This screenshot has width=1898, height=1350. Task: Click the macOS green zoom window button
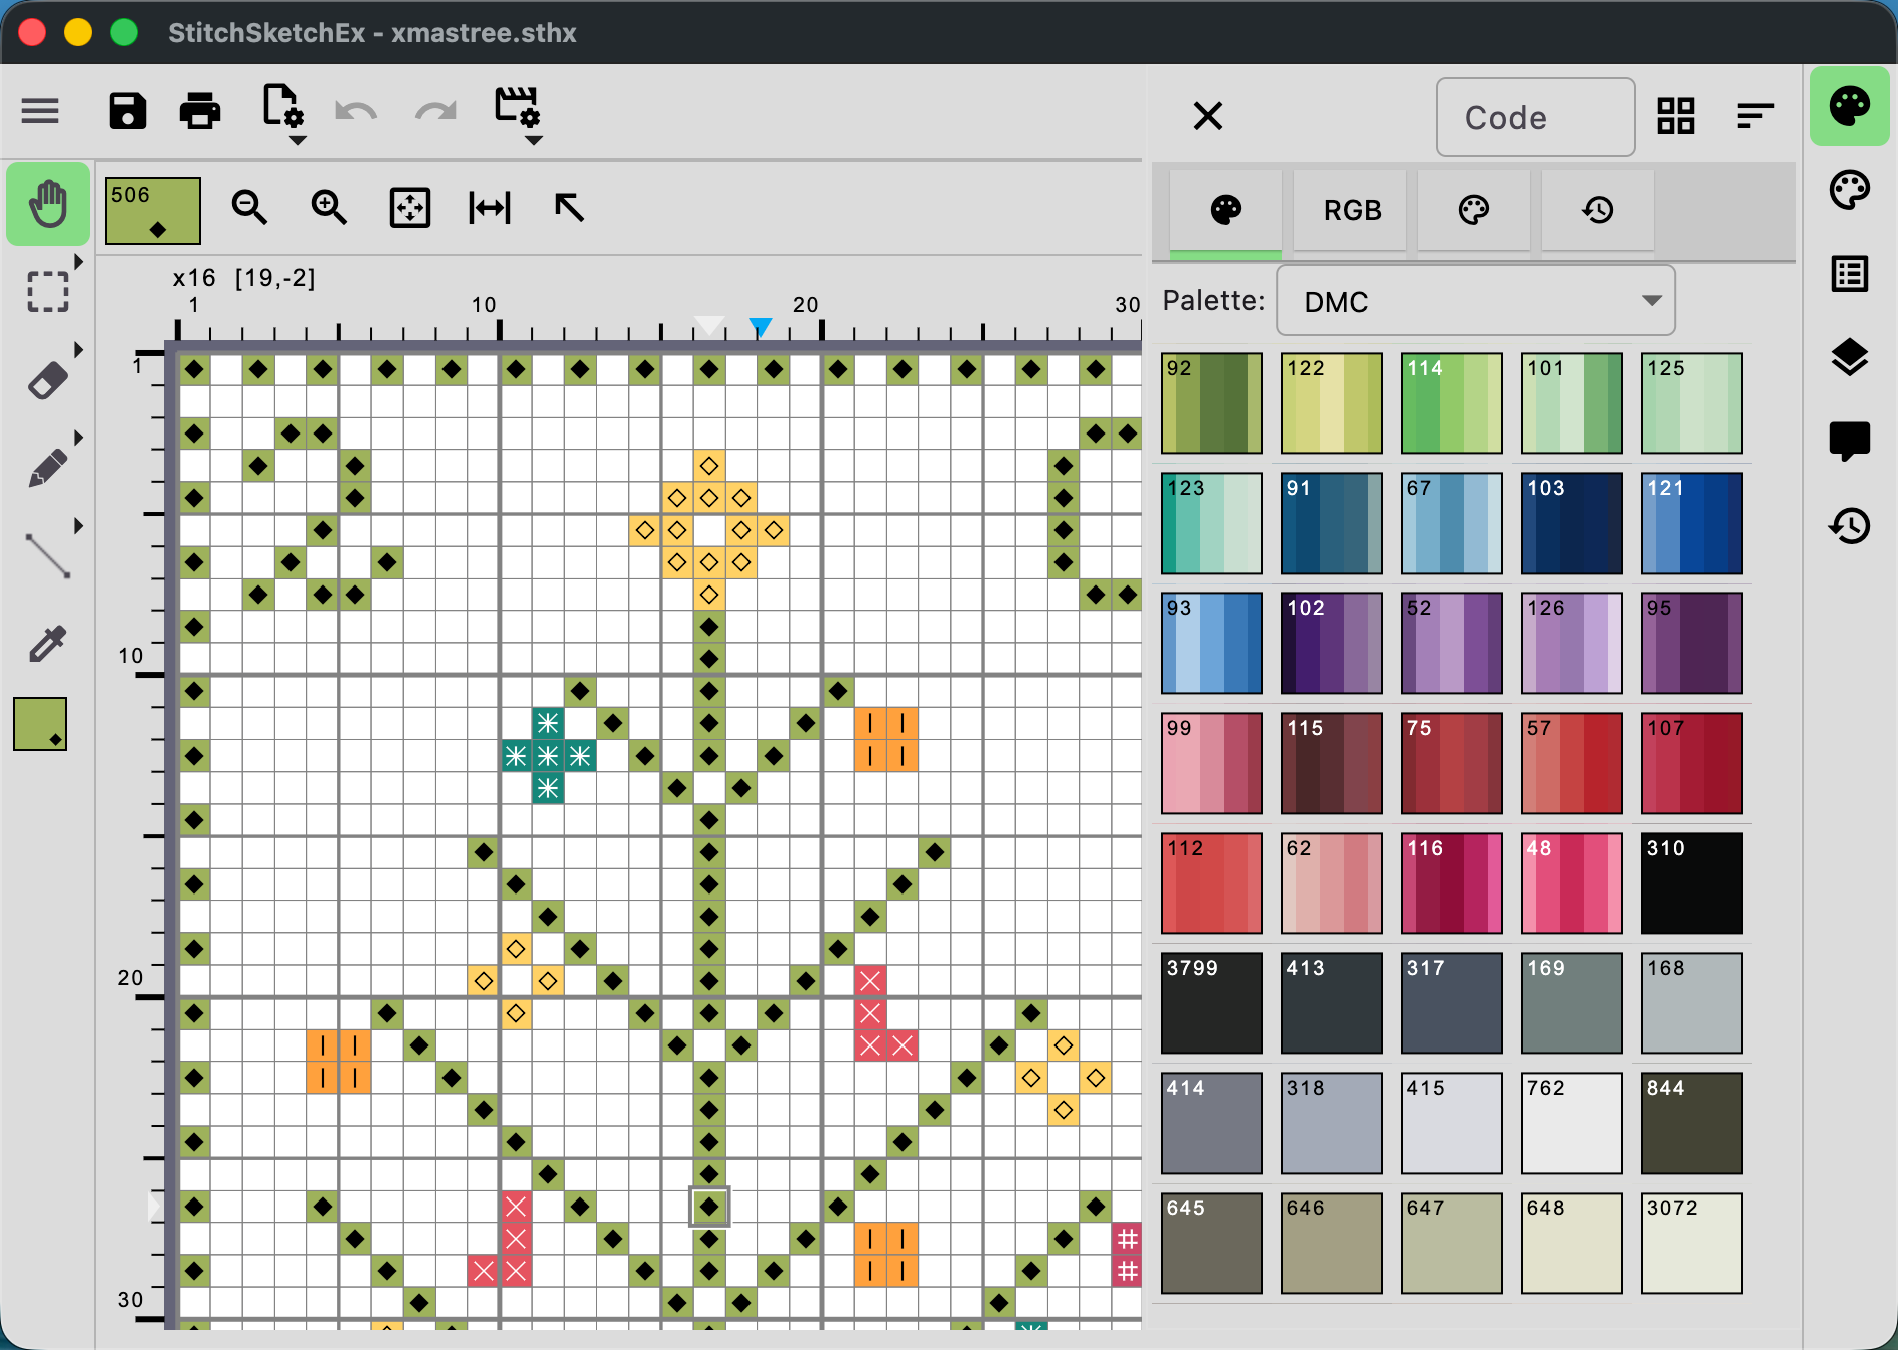[x=124, y=32]
